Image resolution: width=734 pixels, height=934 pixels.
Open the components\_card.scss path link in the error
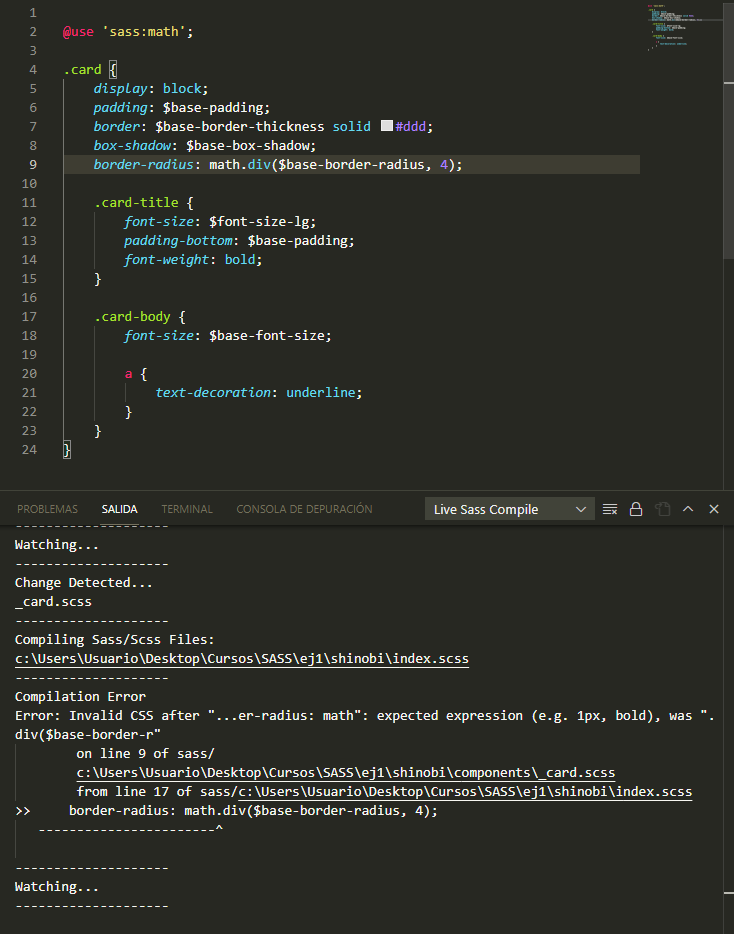click(x=345, y=773)
